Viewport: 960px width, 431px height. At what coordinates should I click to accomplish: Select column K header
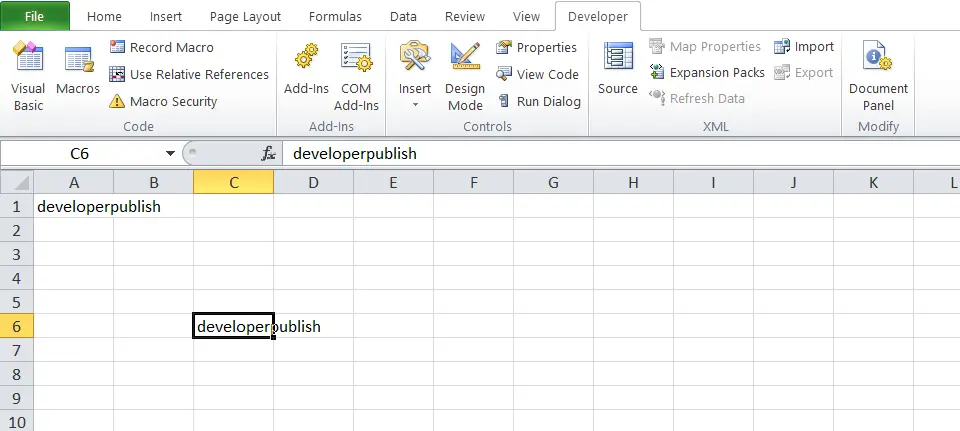click(873, 182)
